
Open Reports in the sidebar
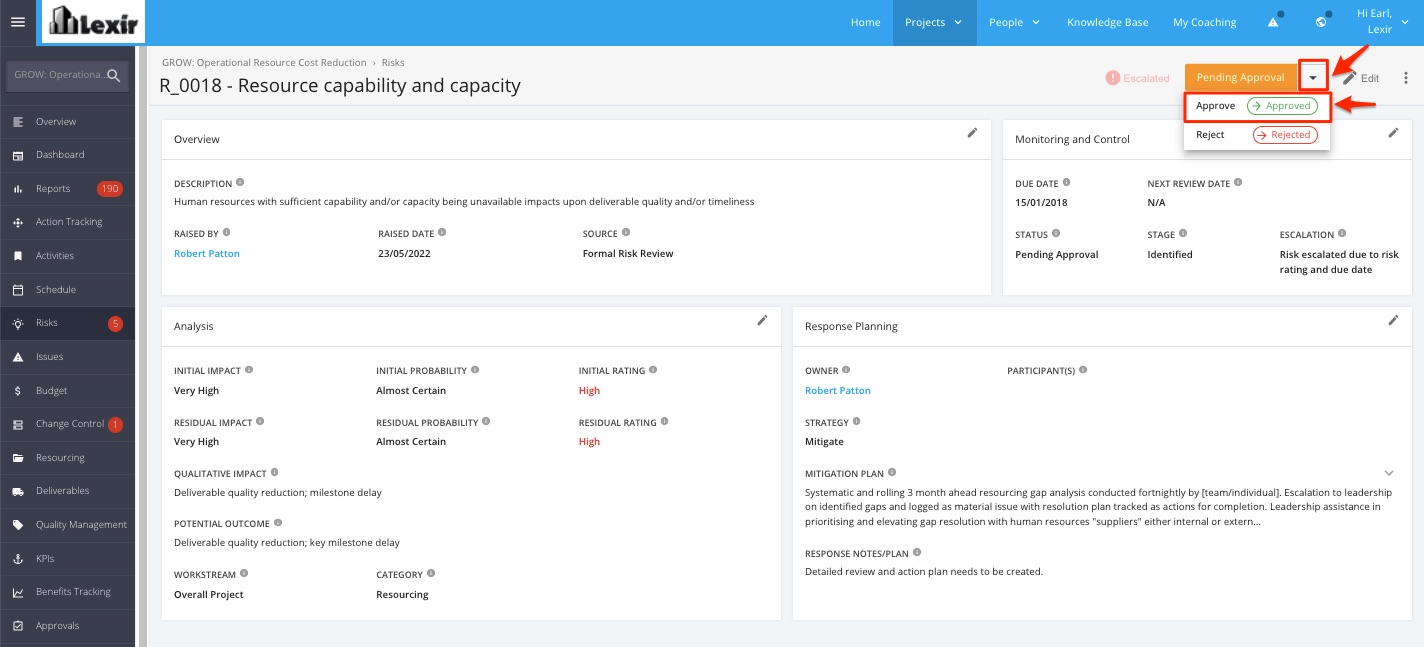(x=67, y=189)
